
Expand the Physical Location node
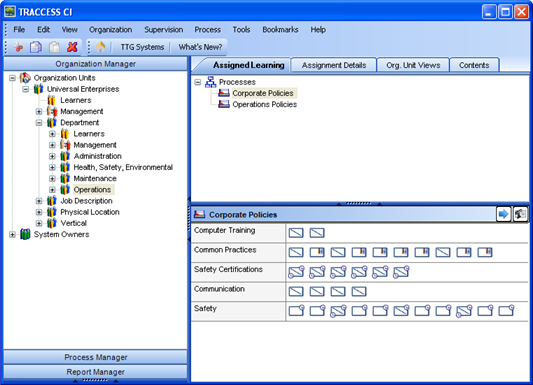click(x=39, y=212)
